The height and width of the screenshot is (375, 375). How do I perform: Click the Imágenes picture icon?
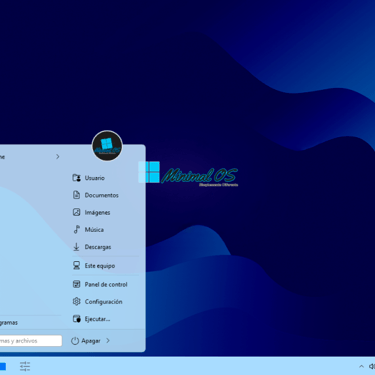77,212
